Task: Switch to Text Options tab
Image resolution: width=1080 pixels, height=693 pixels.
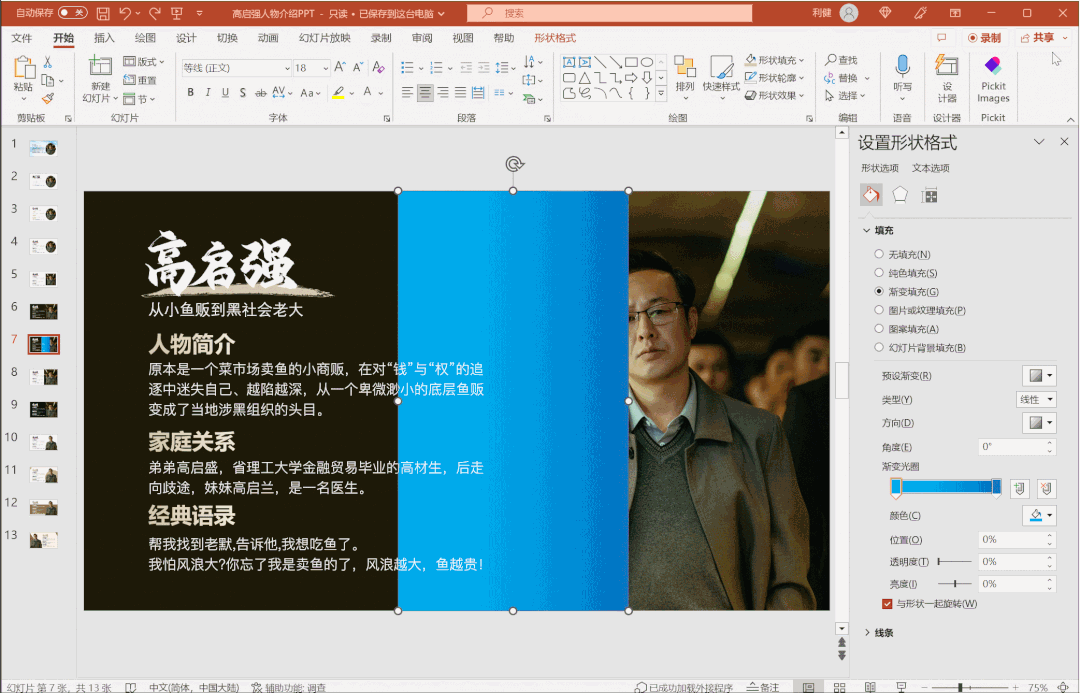Action: pos(931,168)
